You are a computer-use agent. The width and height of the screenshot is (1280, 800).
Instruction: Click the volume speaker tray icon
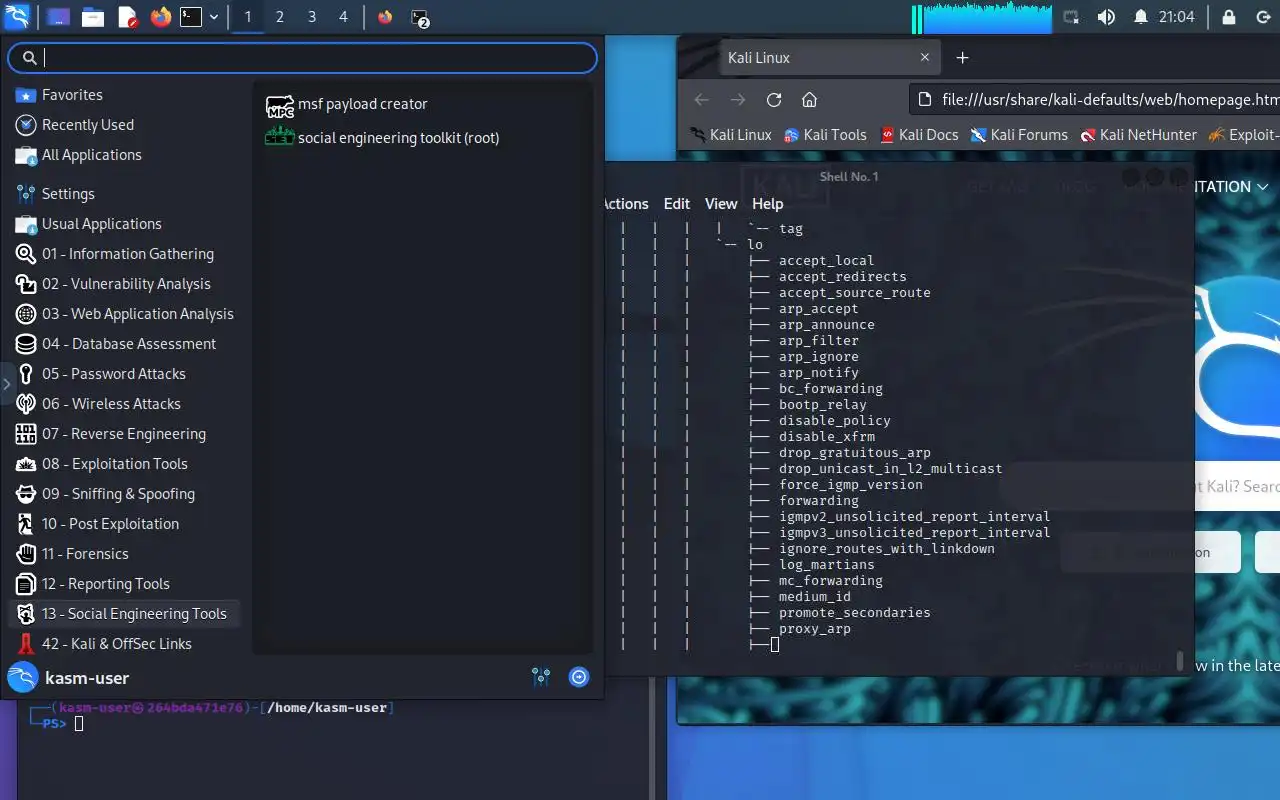[1106, 17]
